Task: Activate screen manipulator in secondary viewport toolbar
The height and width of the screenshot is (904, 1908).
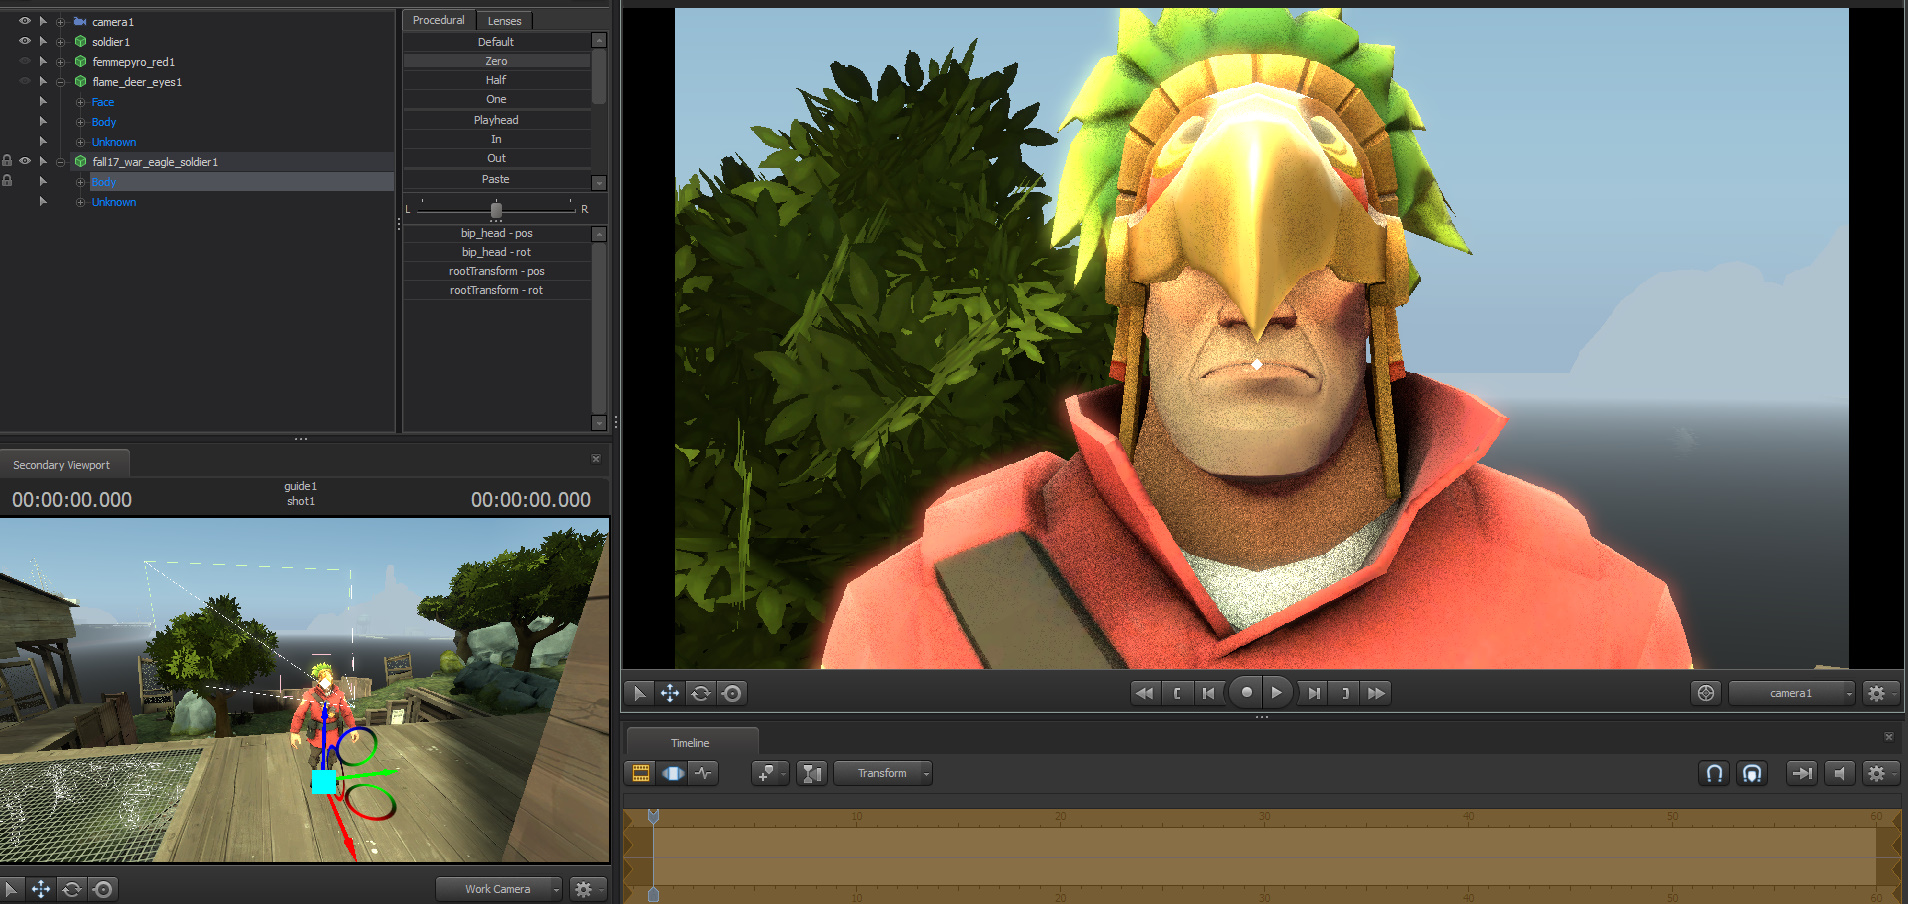Action: coord(103,889)
